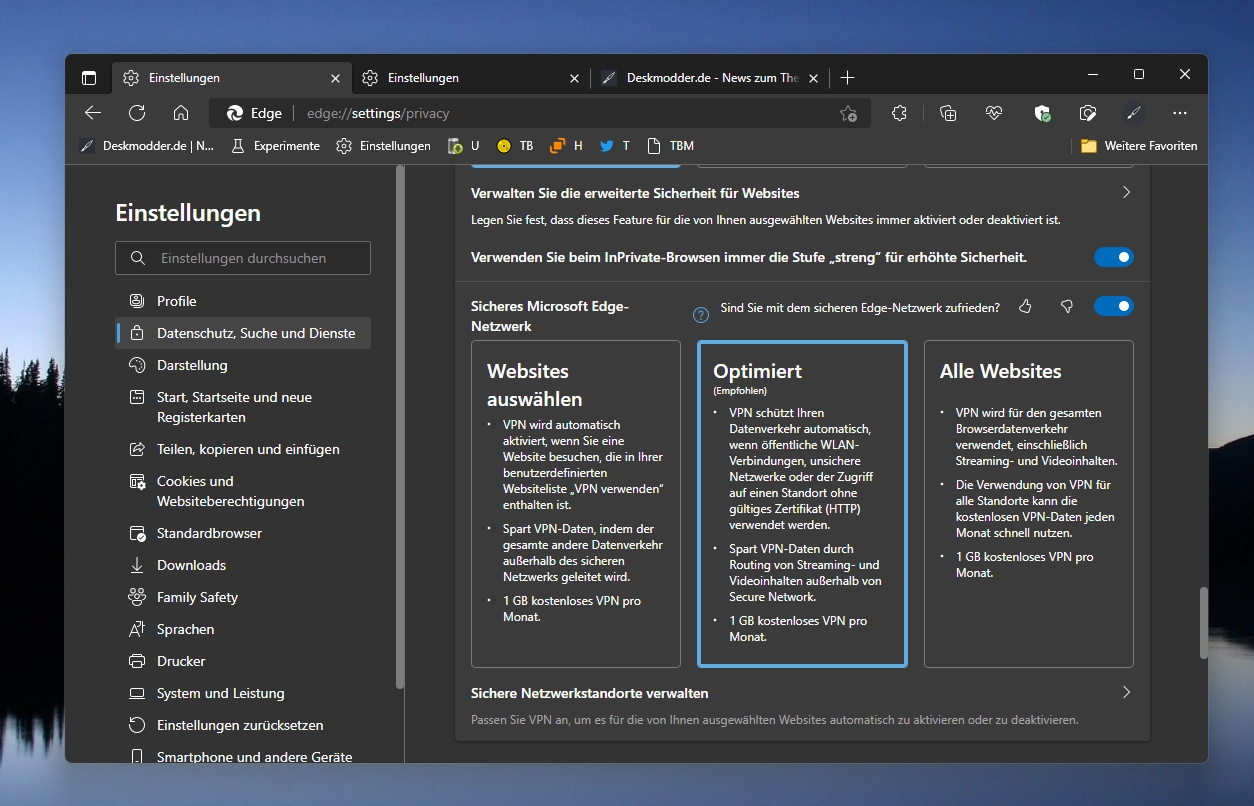
Task: Reload the page with the refresh icon
Action: click(x=137, y=113)
